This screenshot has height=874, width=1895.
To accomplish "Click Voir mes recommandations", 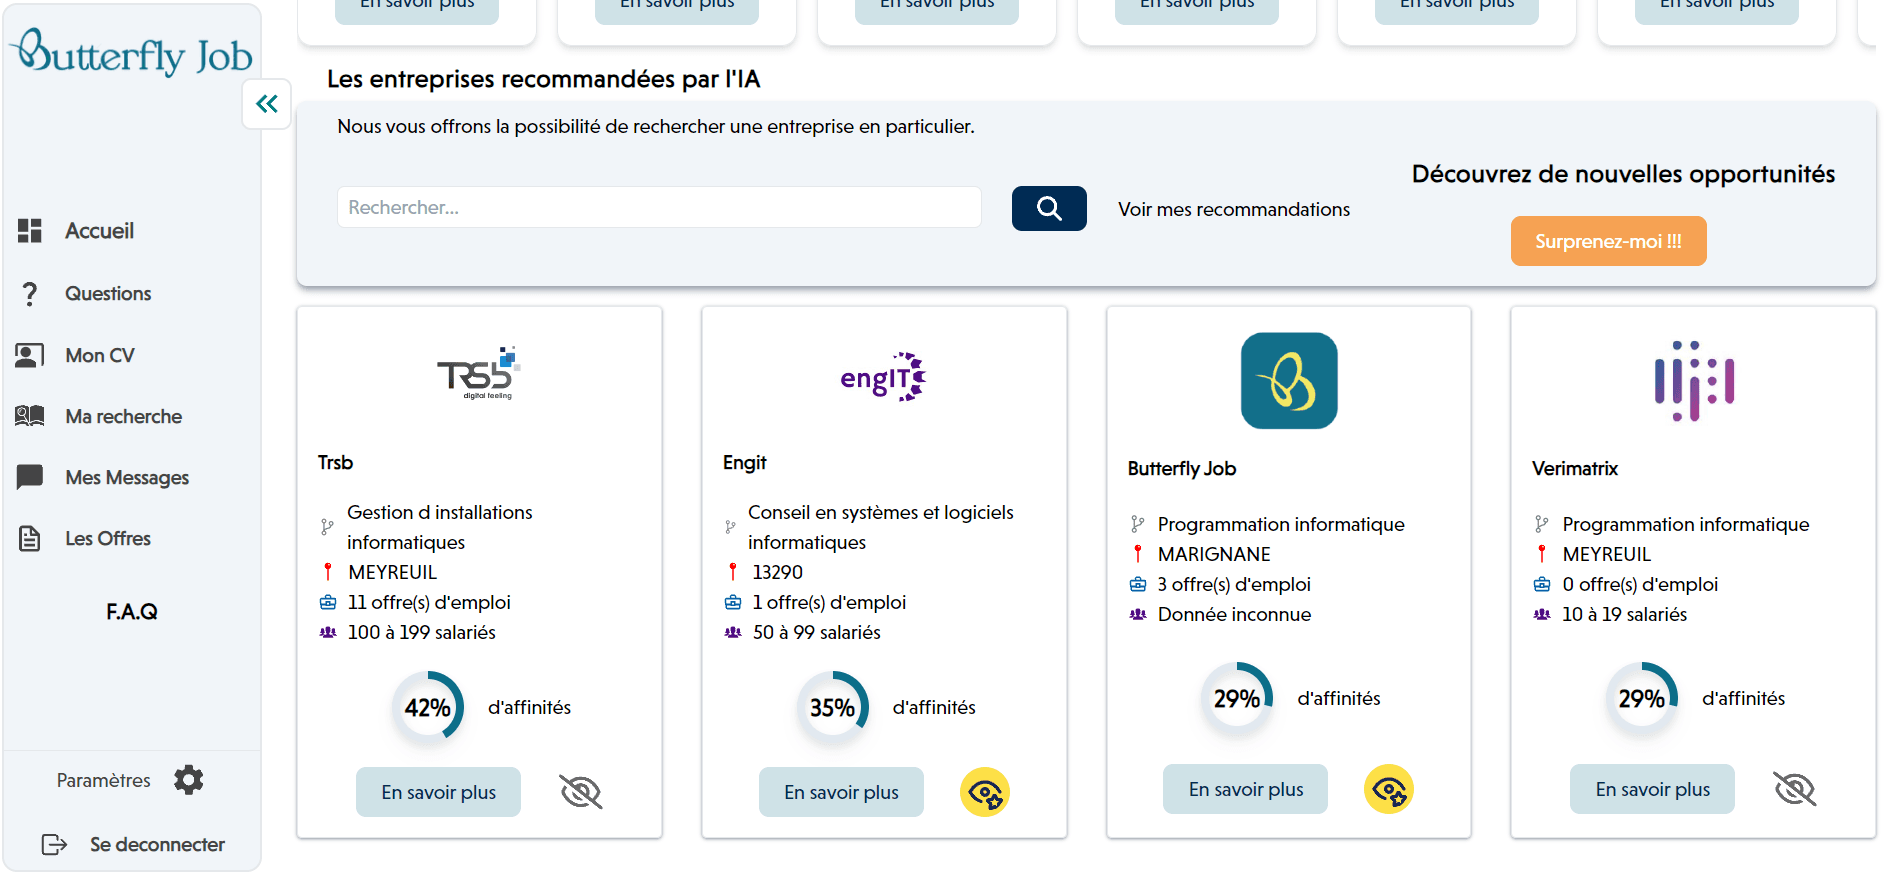I will 1233,209.
